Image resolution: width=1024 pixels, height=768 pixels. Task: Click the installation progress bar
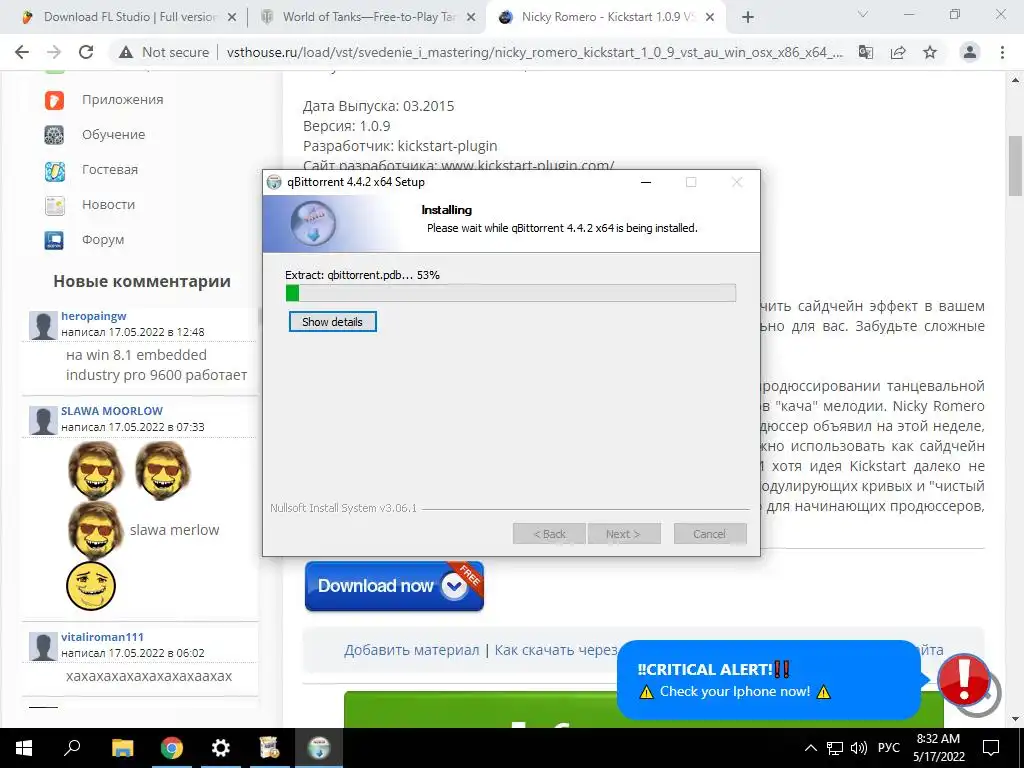(x=511, y=293)
